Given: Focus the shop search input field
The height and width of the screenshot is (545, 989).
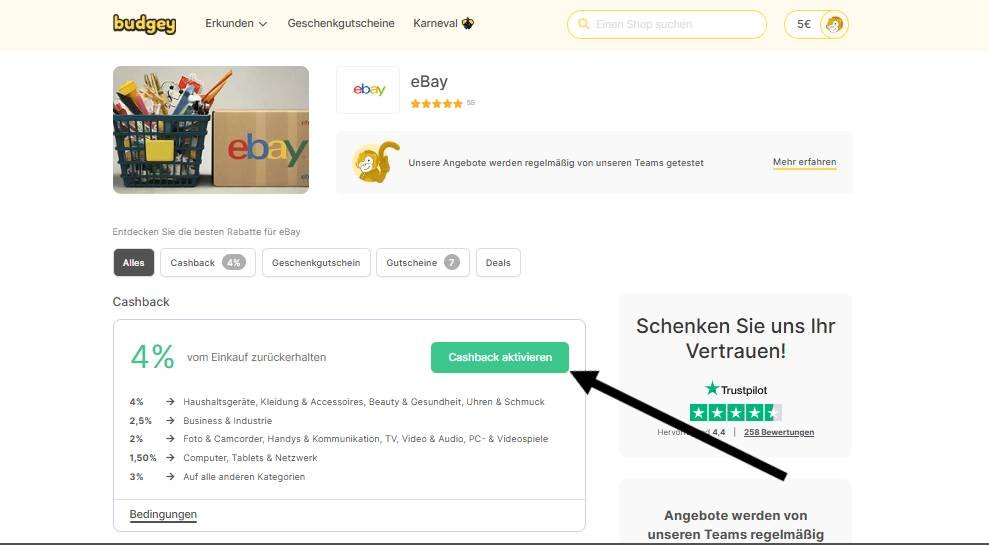Looking at the screenshot, I should coord(667,24).
